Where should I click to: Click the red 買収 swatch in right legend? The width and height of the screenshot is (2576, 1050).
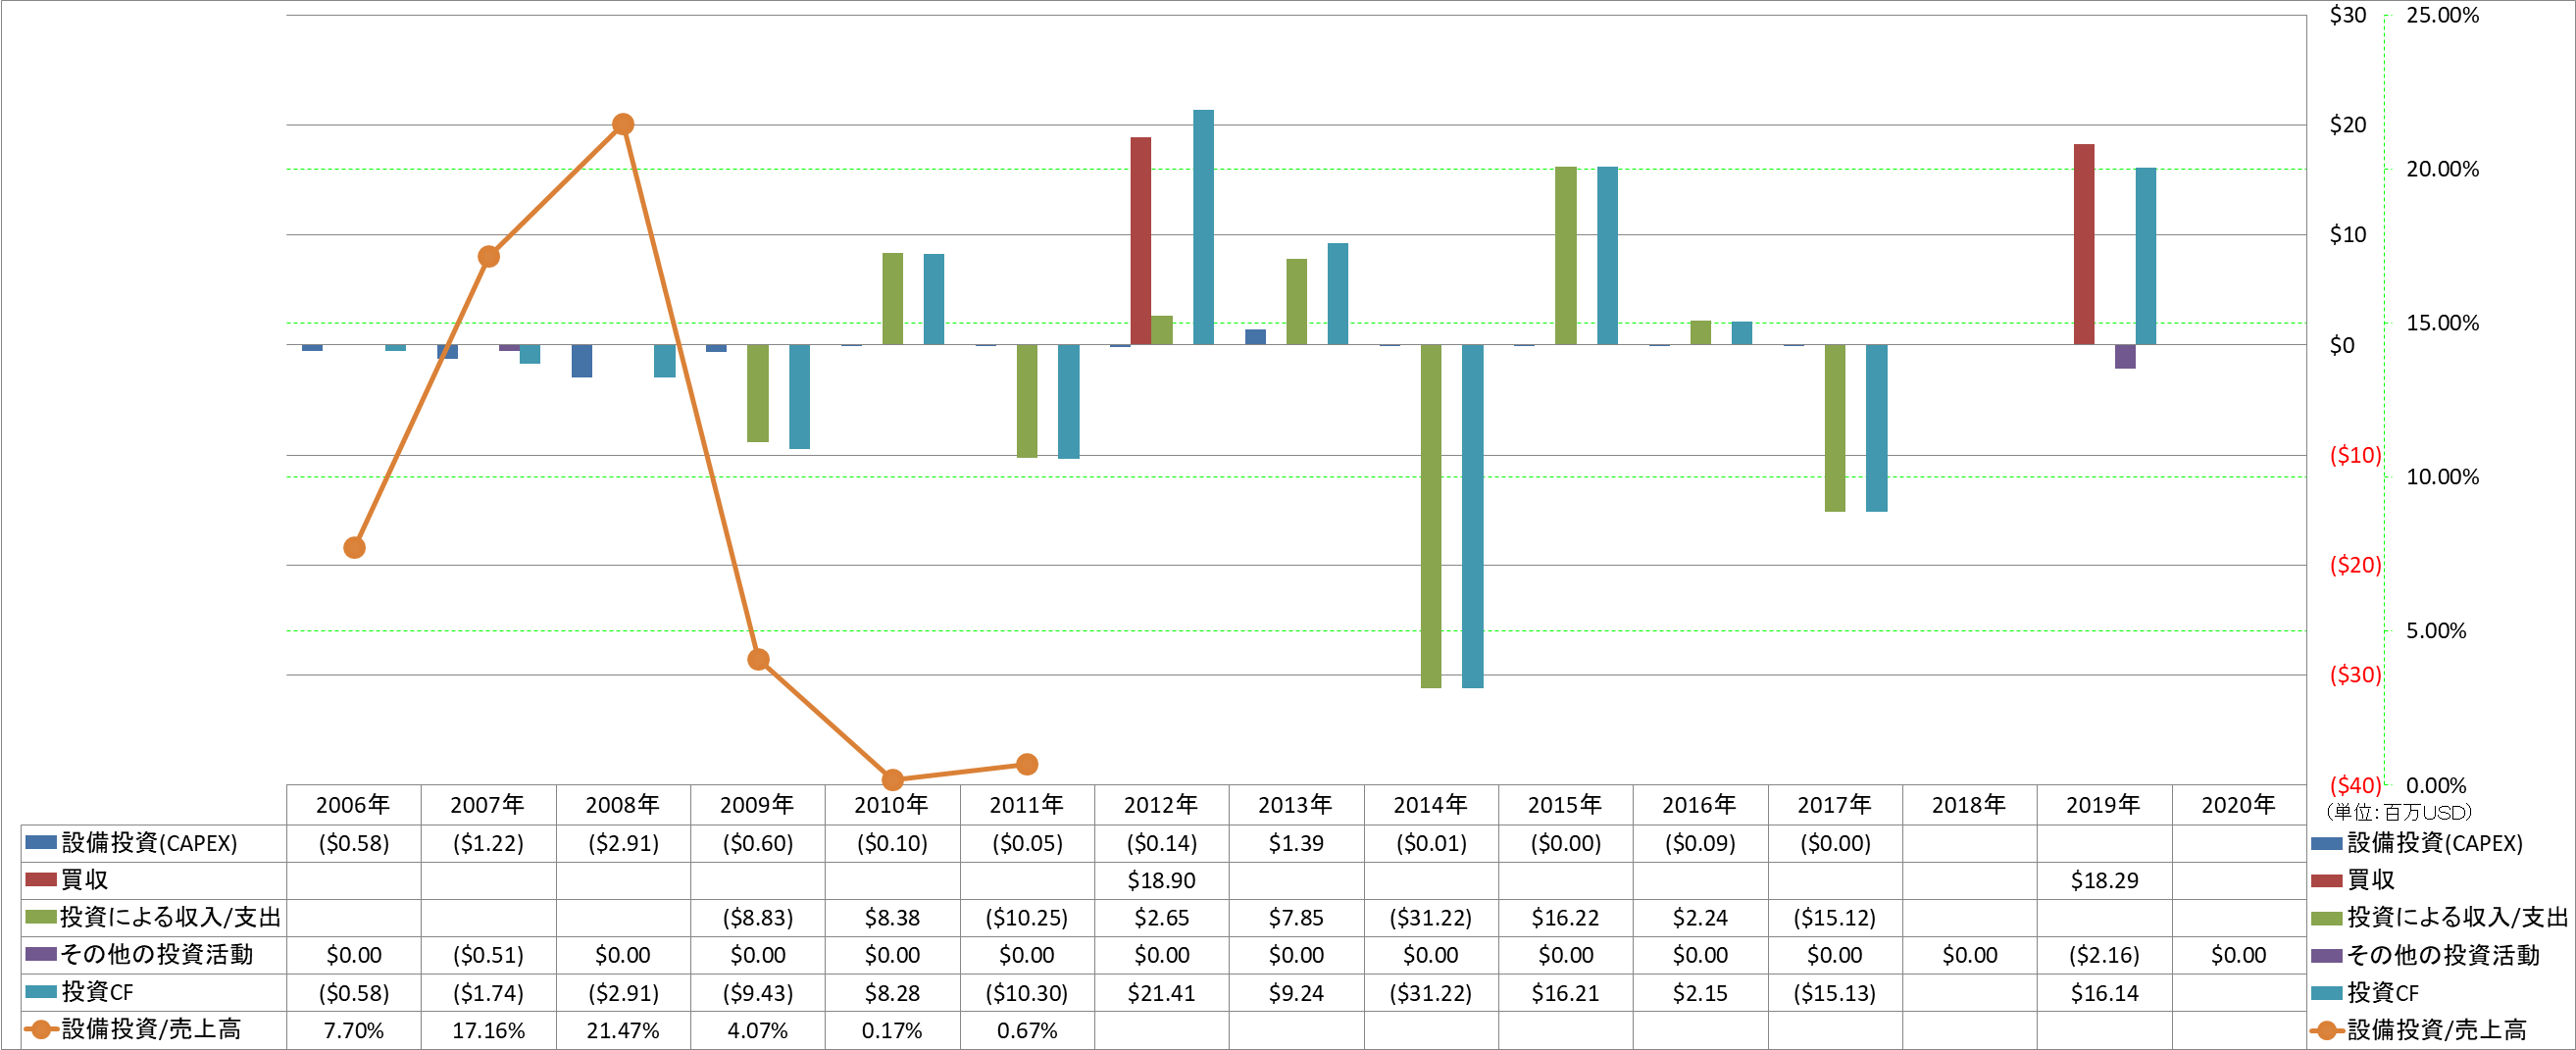click(2327, 881)
